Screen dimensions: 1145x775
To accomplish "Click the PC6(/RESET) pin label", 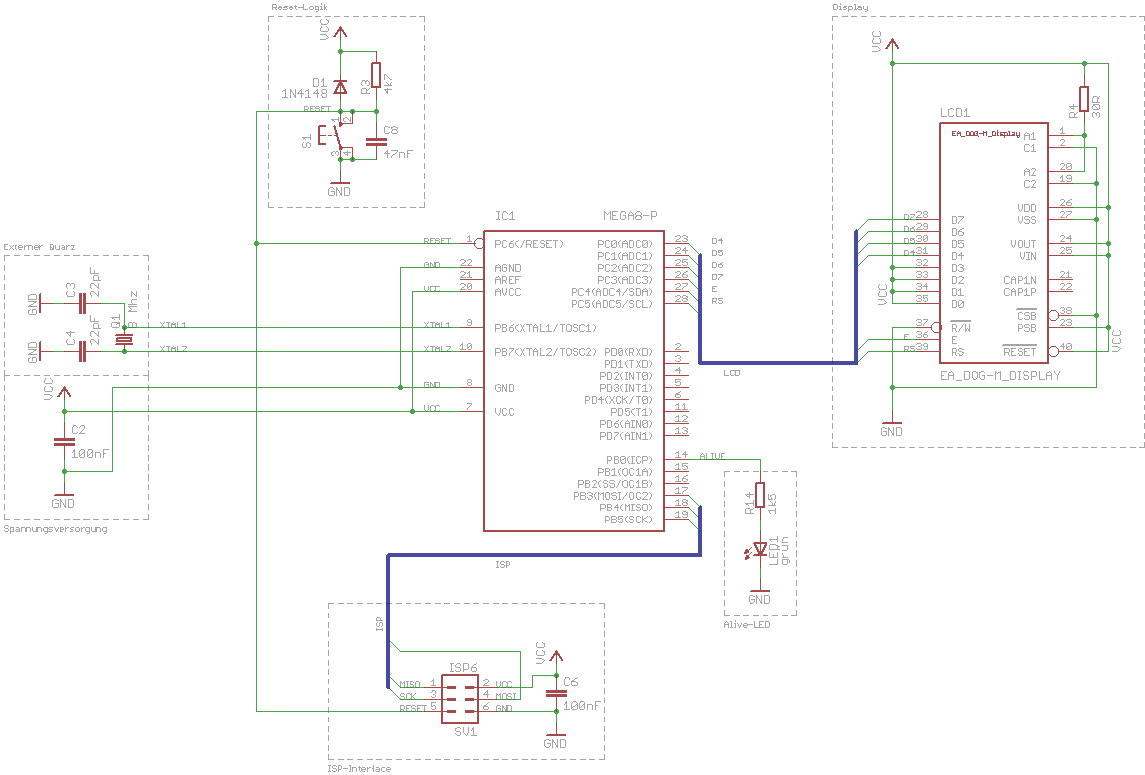I will pyautogui.click(x=529, y=244).
